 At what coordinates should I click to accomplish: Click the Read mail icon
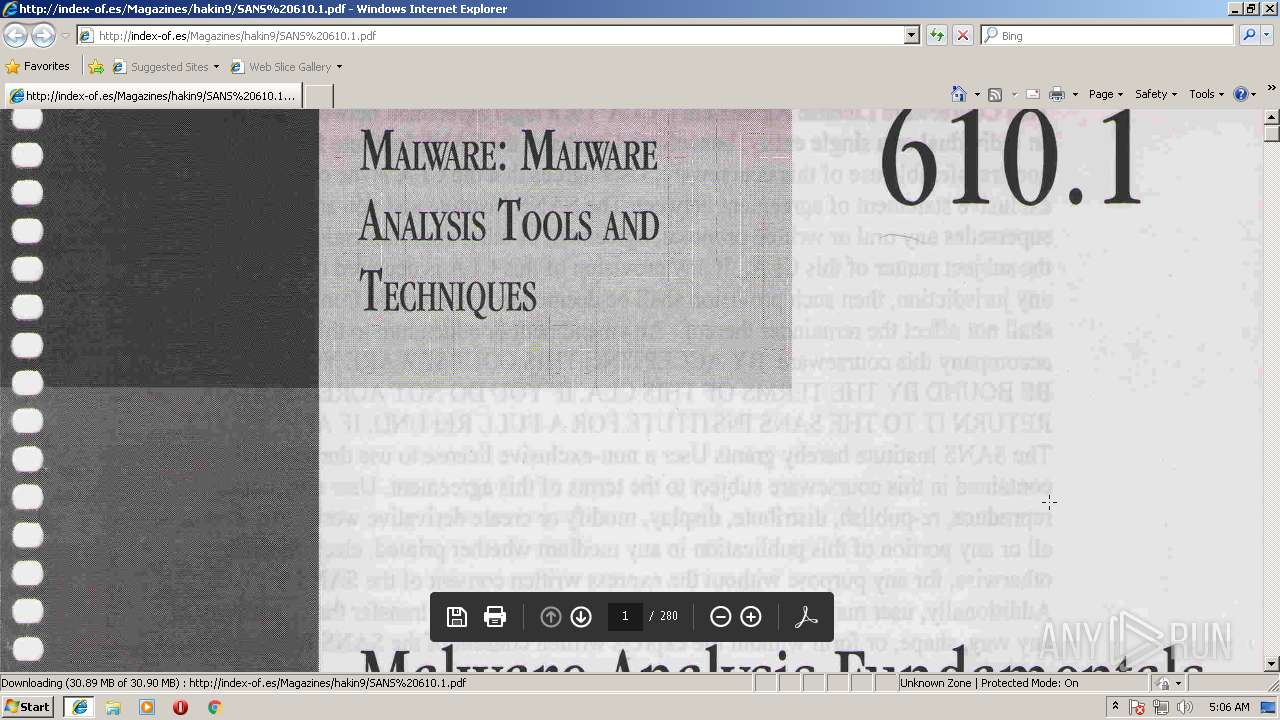1033,94
